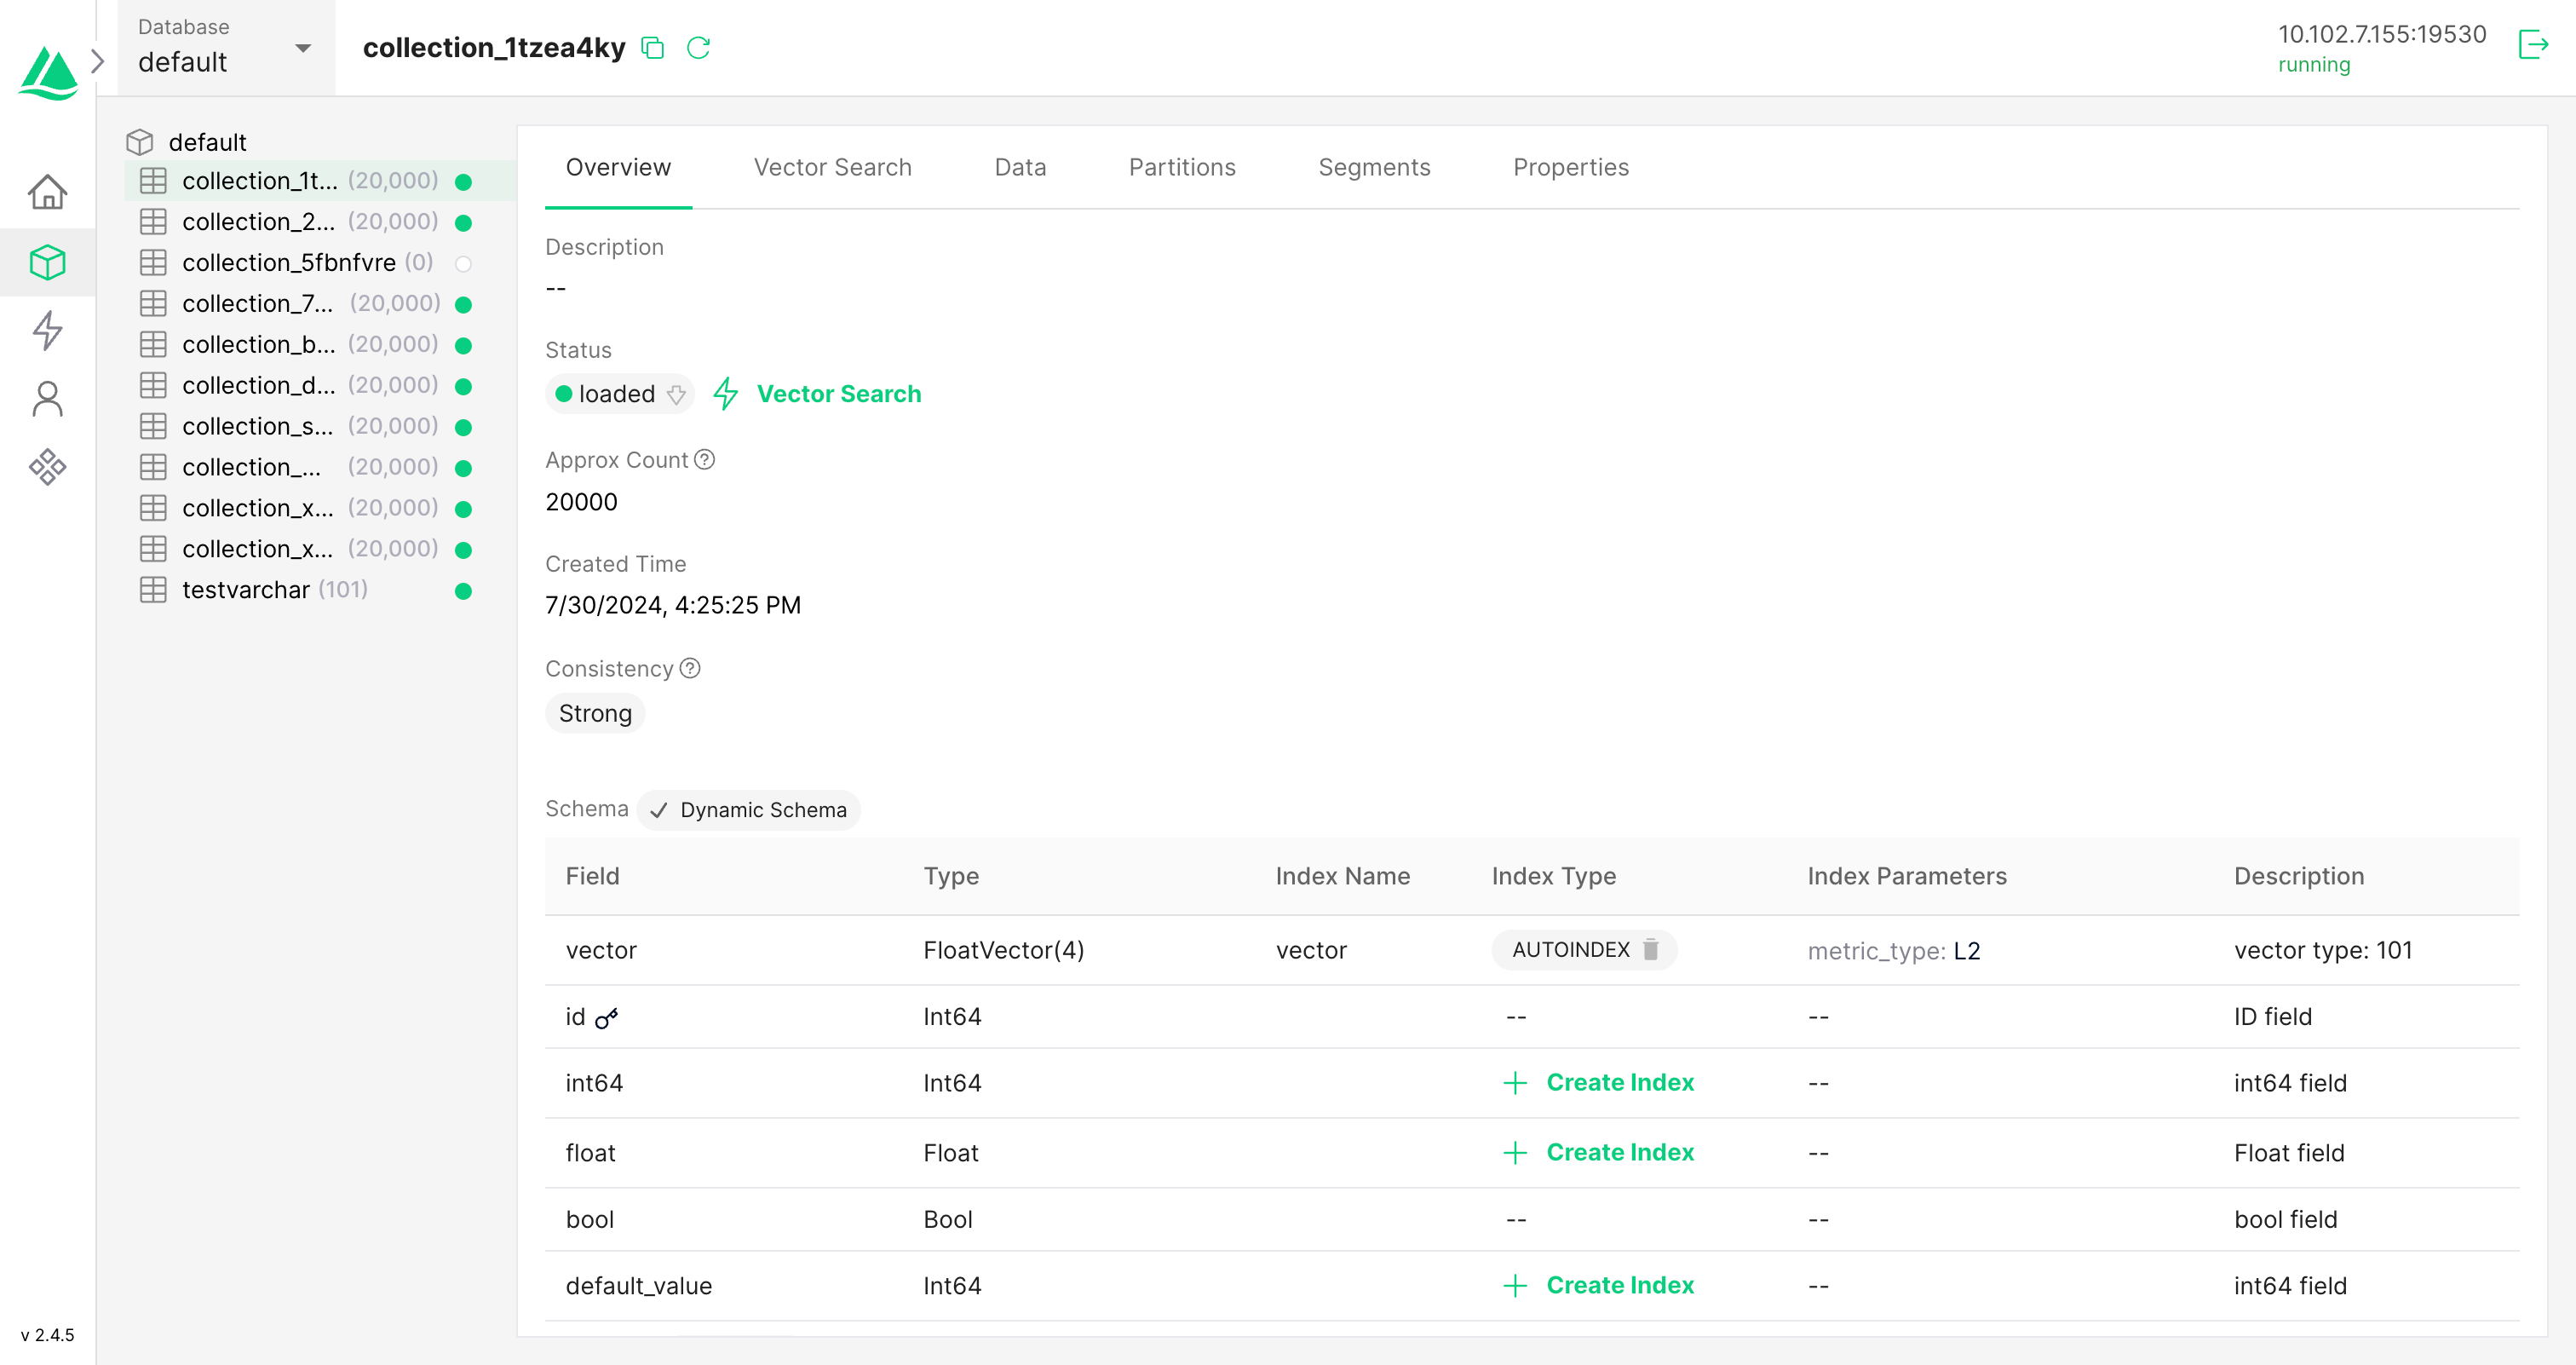Click the Dynamic Schema checkmark chip
Viewport: 2576px width, 1365px height.
(x=748, y=810)
